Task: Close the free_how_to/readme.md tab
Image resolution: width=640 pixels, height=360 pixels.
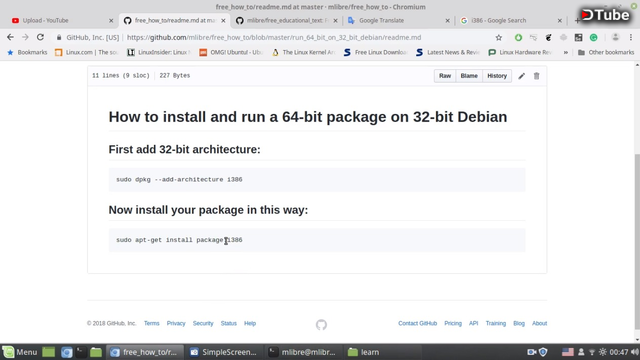Action: coord(223,20)
